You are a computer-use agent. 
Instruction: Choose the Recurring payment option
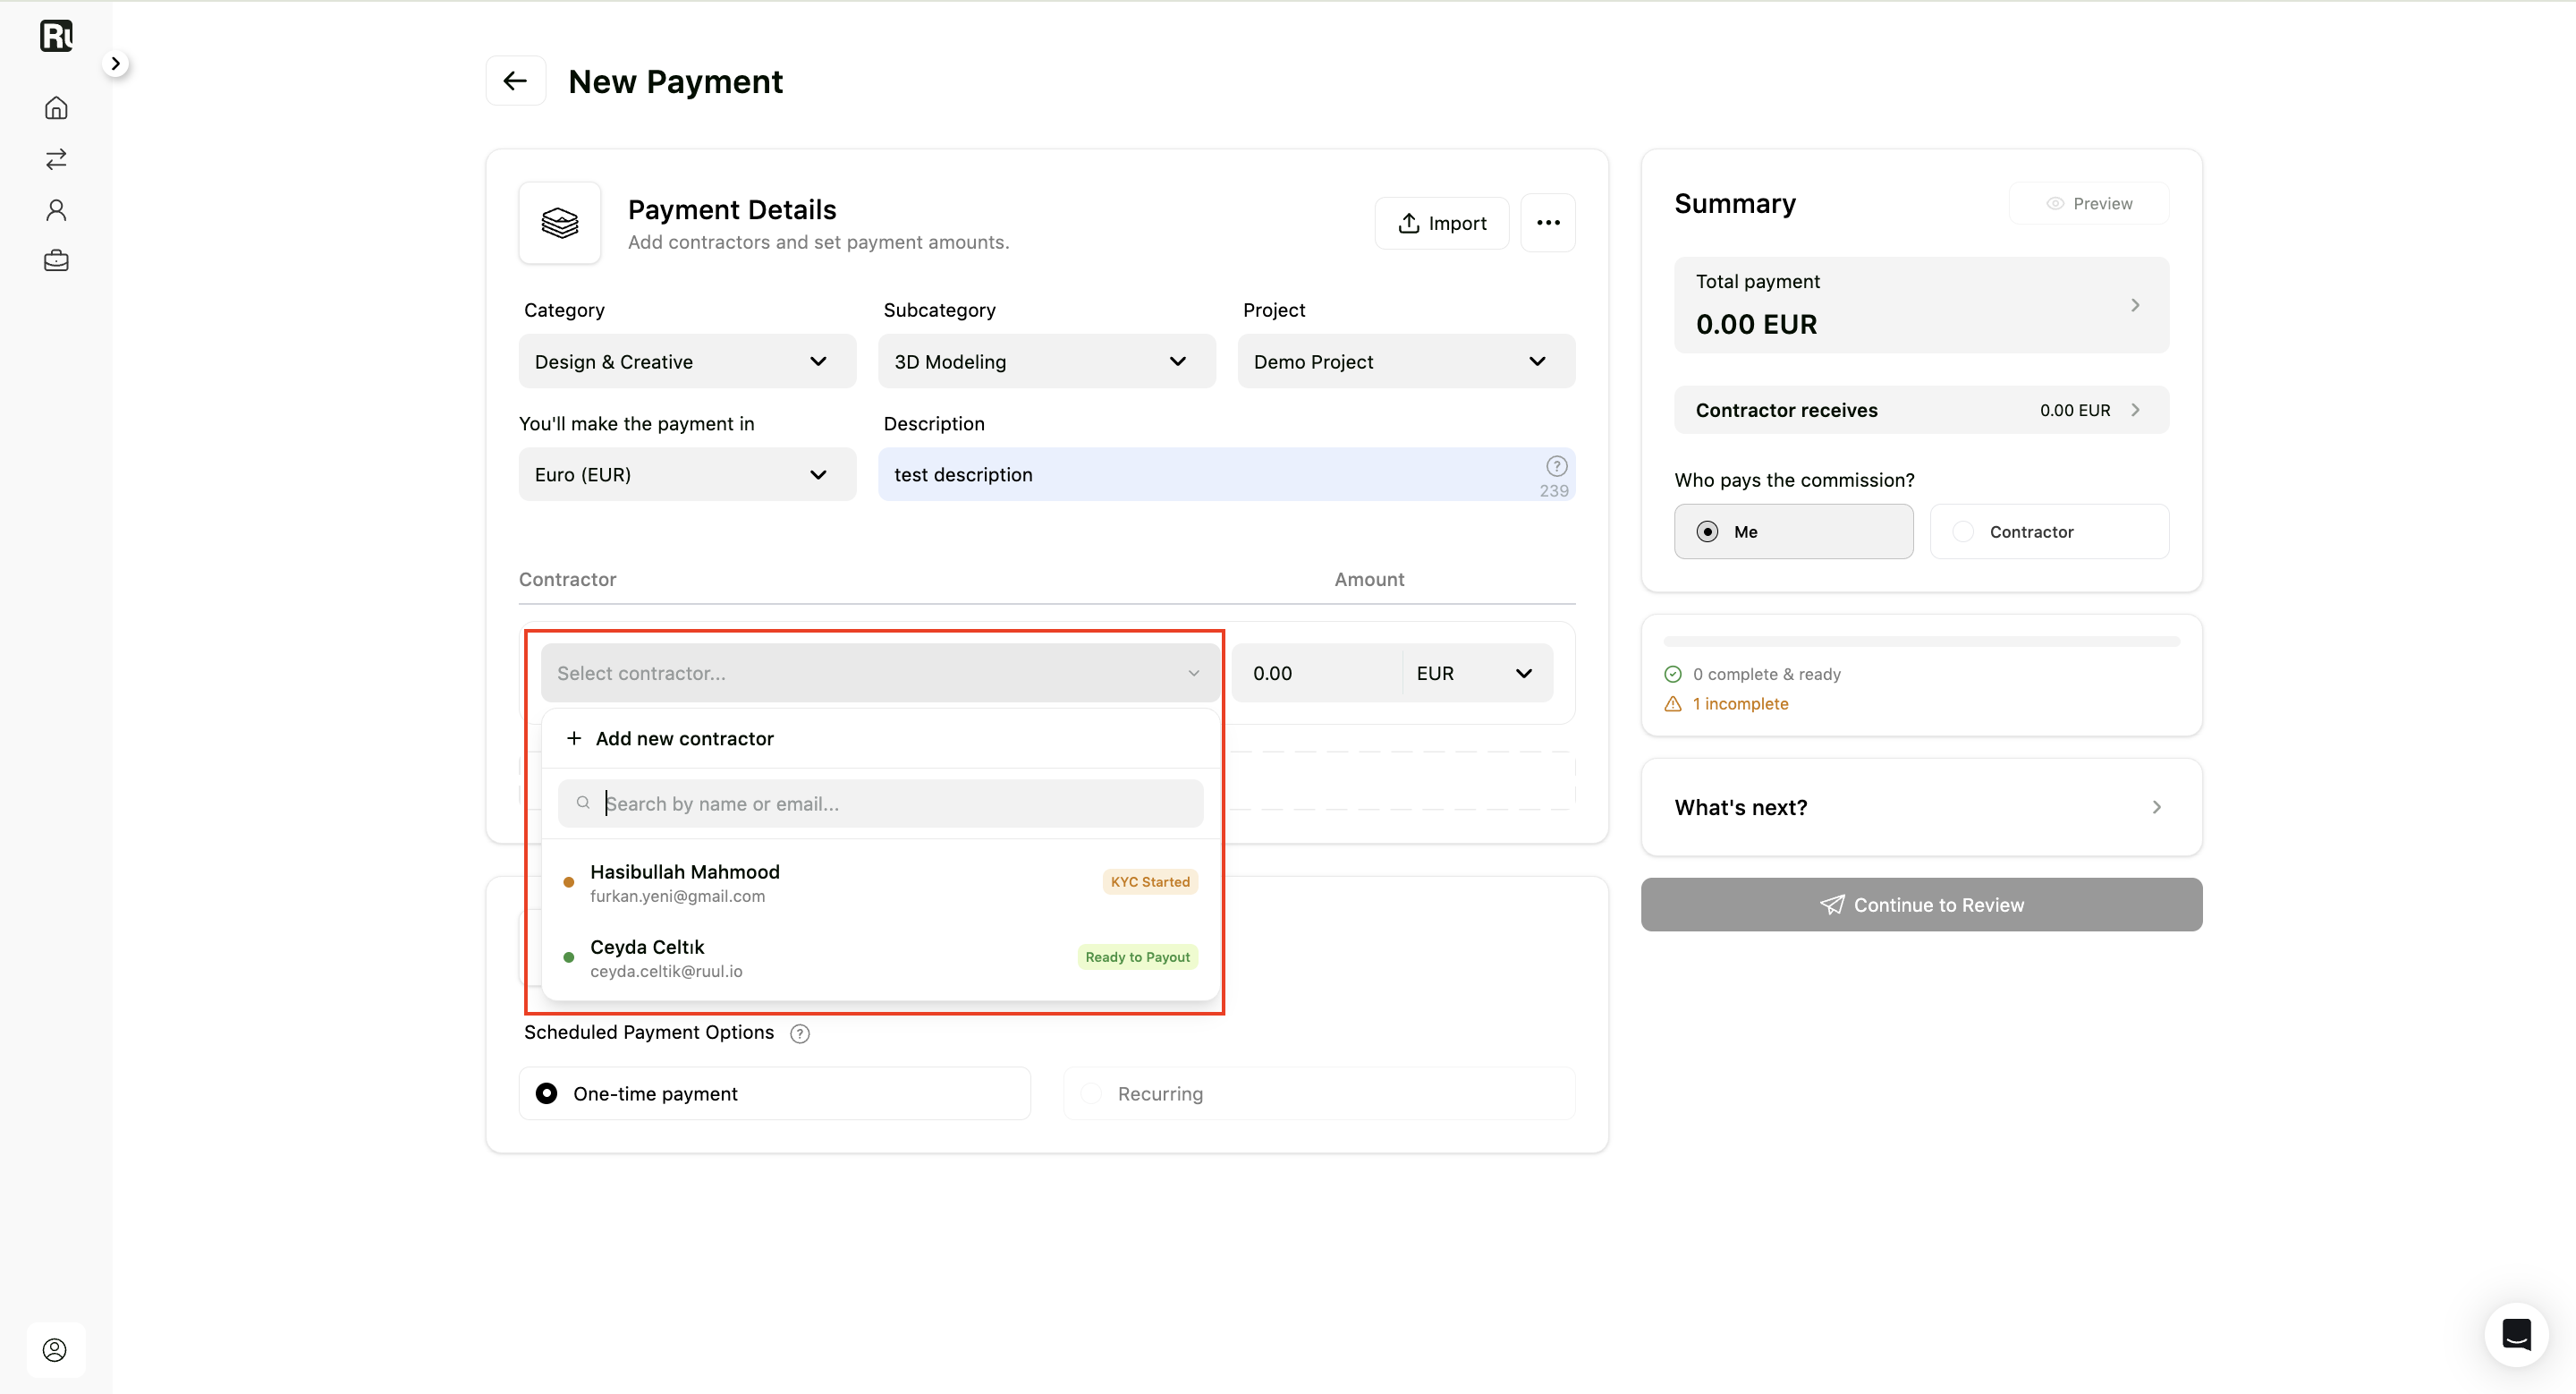coord(1319,1094)
